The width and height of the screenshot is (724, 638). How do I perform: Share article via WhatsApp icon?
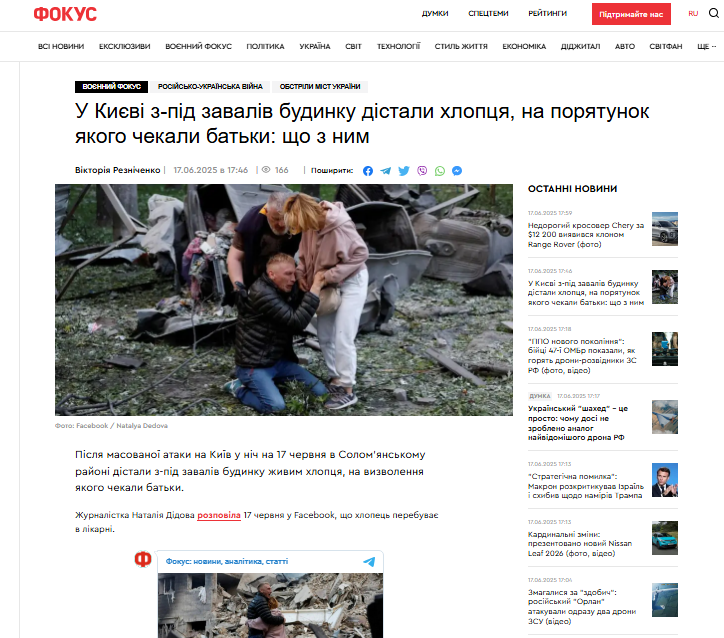click(440, 171)
